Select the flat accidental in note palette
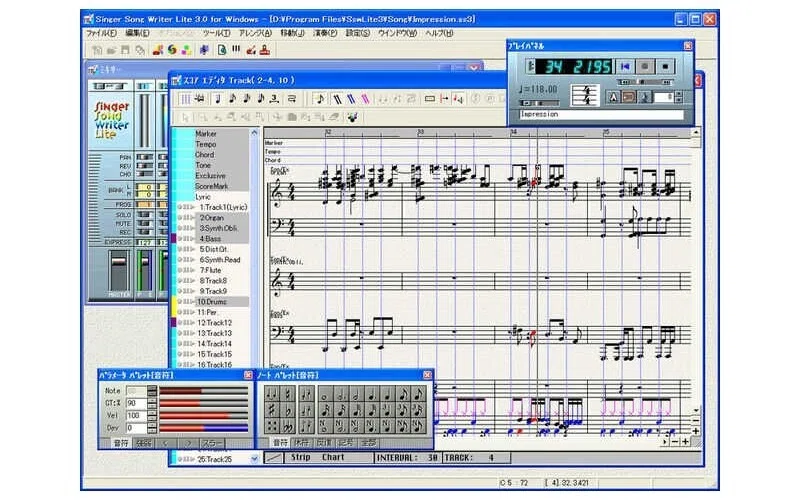This screenshot has width=800, height=500. [287, 410]
